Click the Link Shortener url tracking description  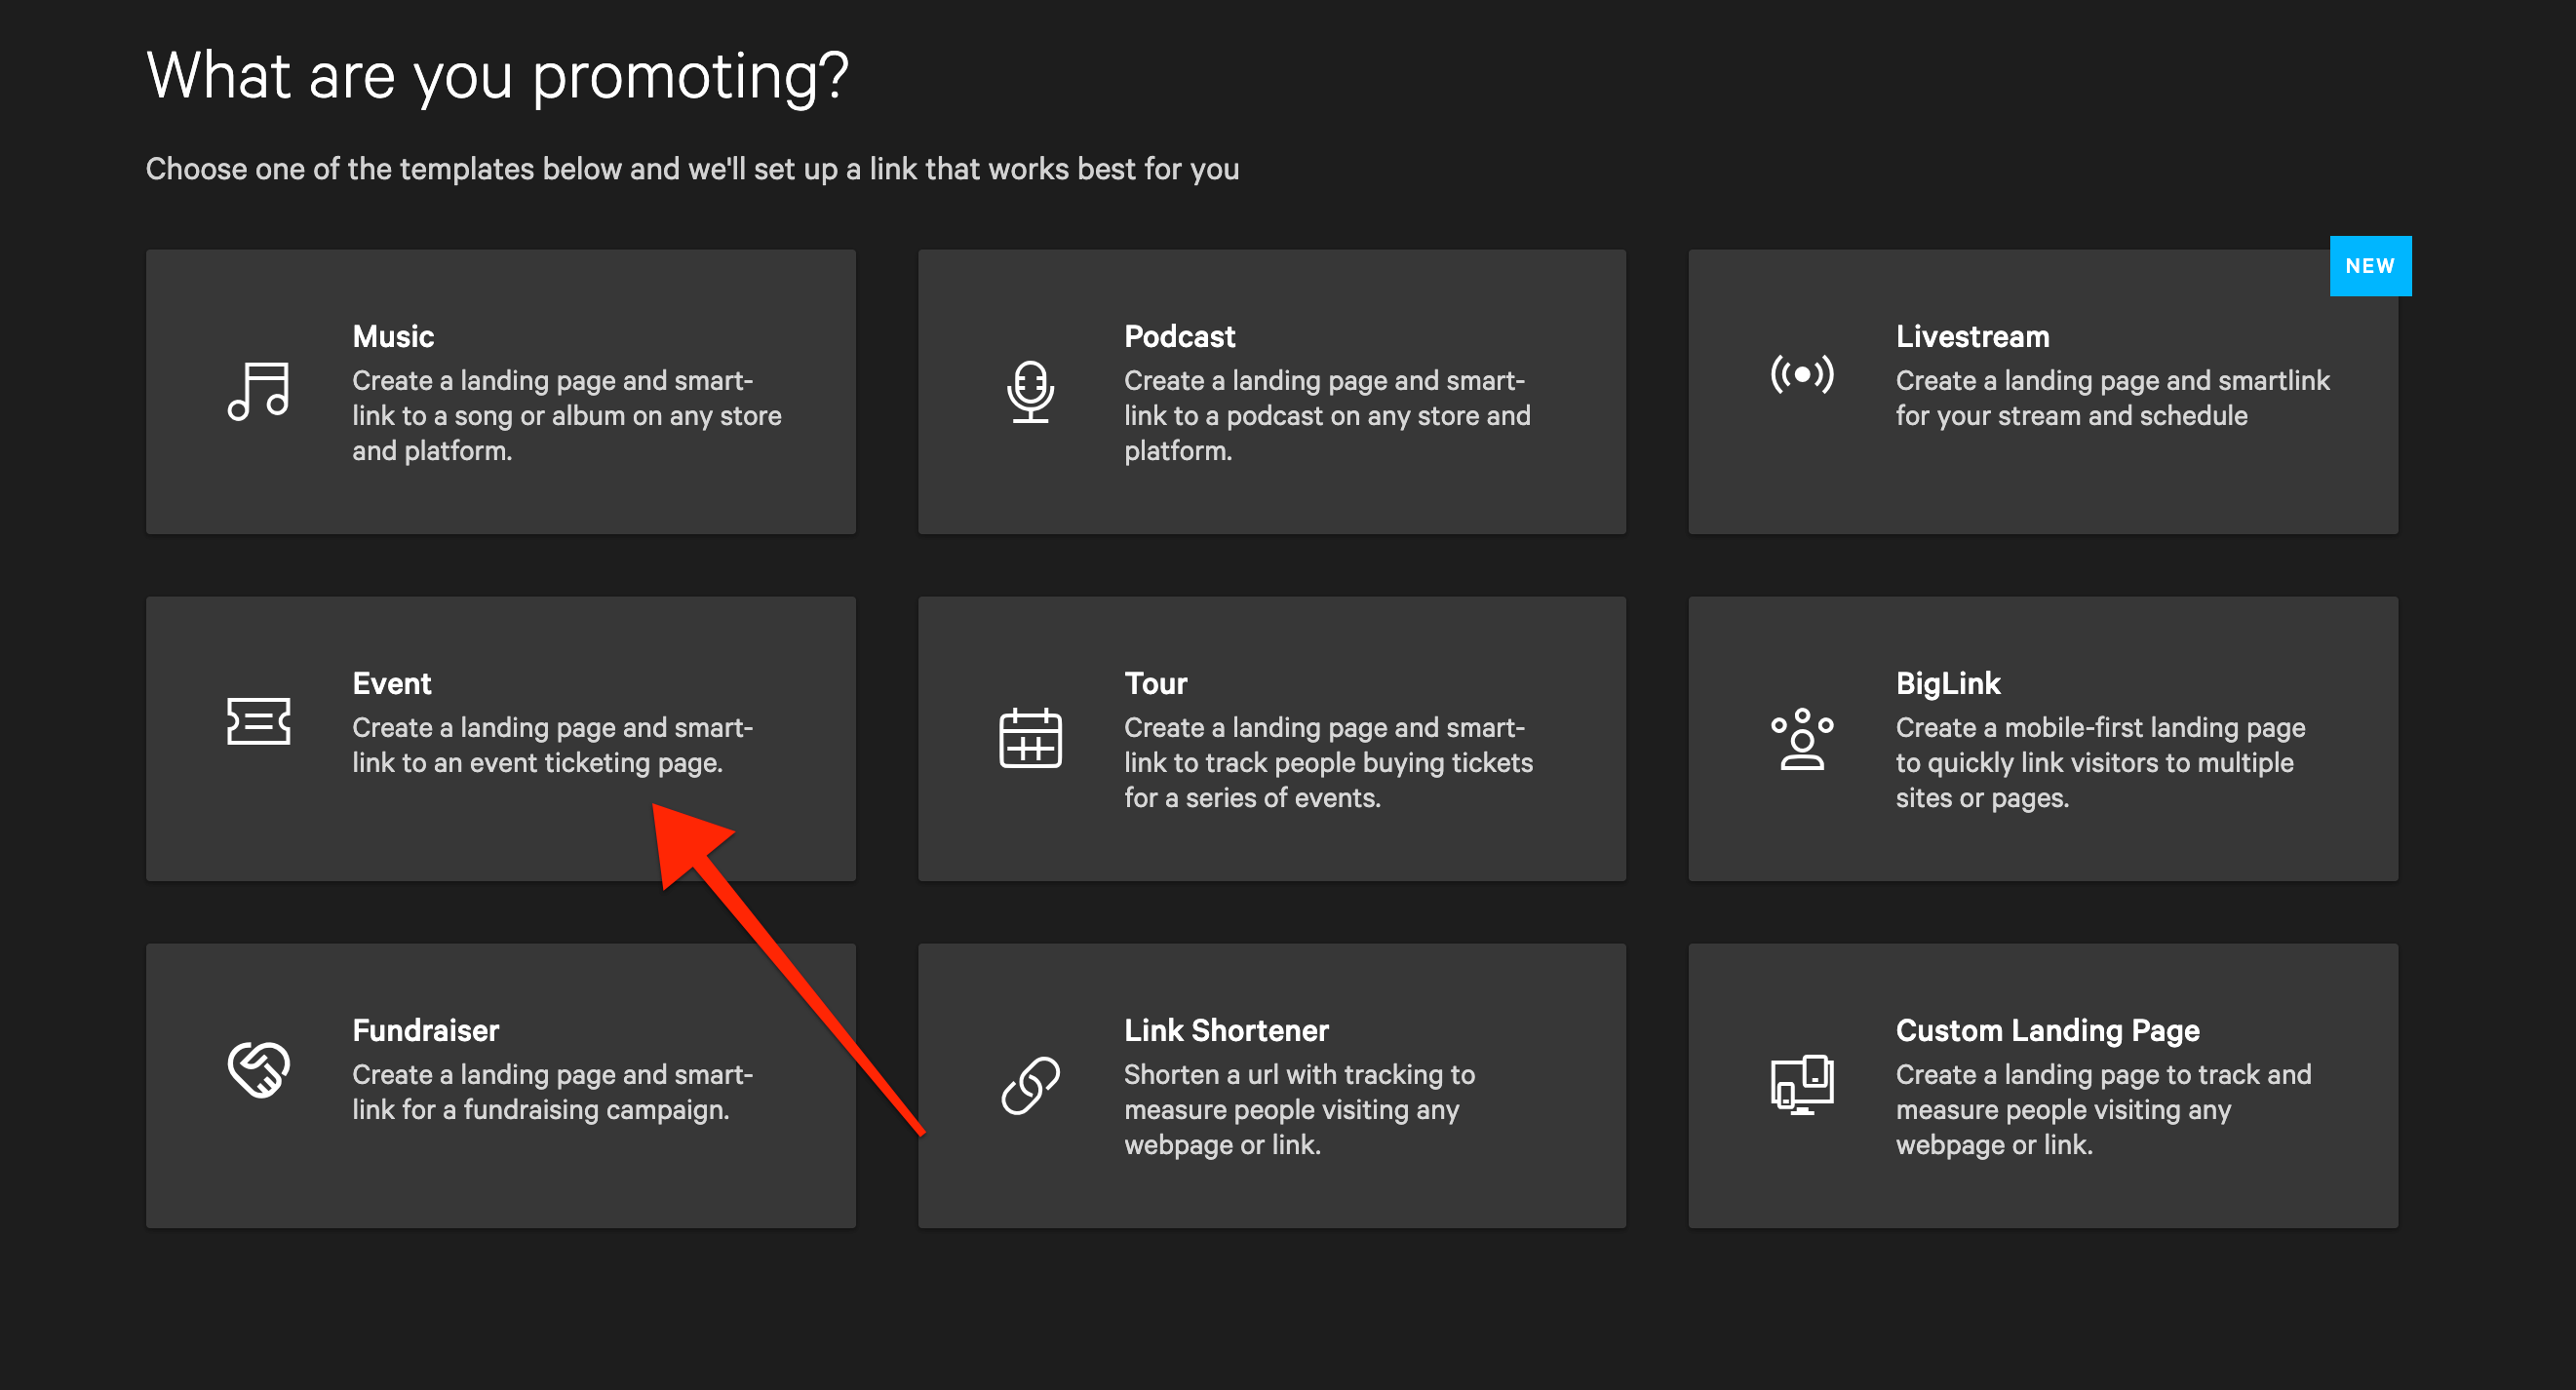click(1299, 1109)
